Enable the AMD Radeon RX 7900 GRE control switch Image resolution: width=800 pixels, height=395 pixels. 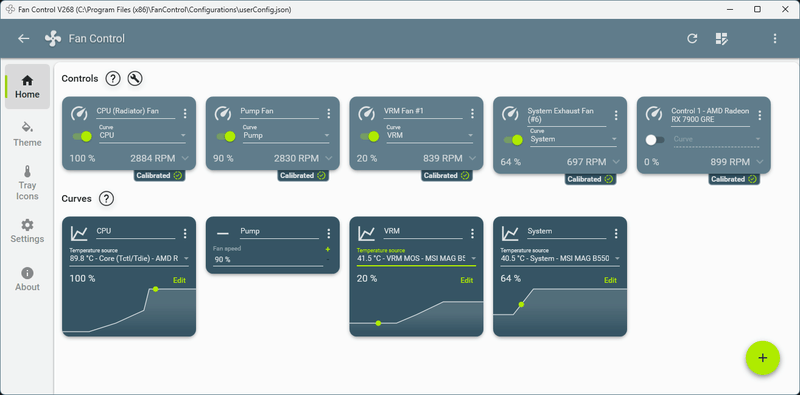(655, 140)
